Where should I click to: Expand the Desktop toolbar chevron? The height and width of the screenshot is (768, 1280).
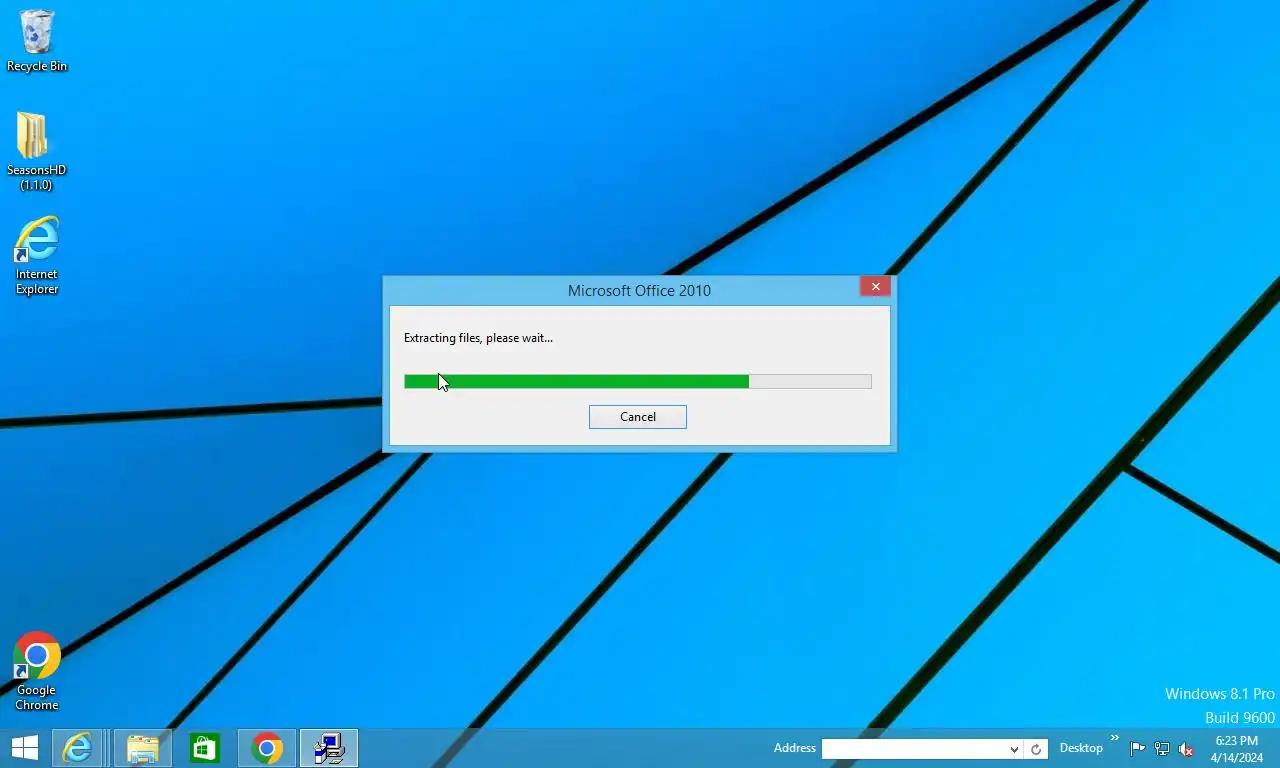(1115, 738)
